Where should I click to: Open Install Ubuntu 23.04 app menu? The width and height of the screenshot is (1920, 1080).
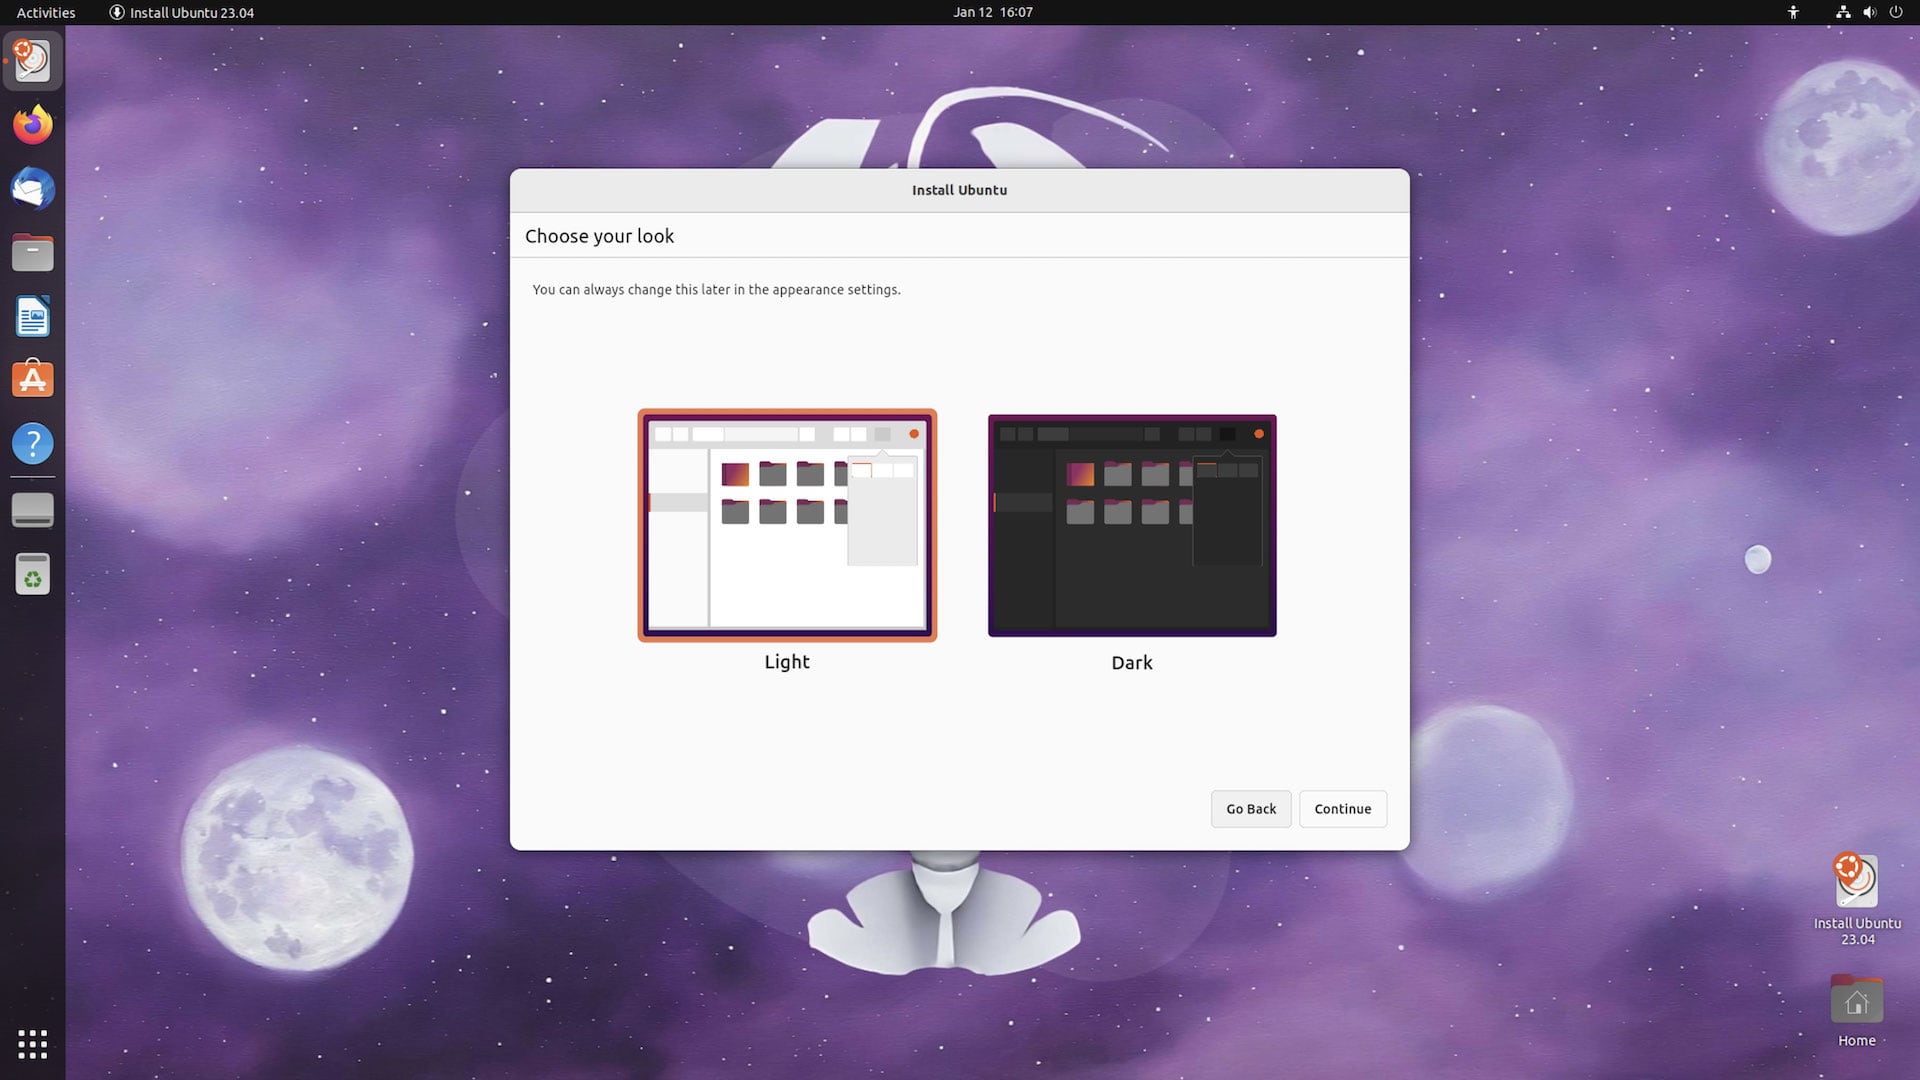181,12
